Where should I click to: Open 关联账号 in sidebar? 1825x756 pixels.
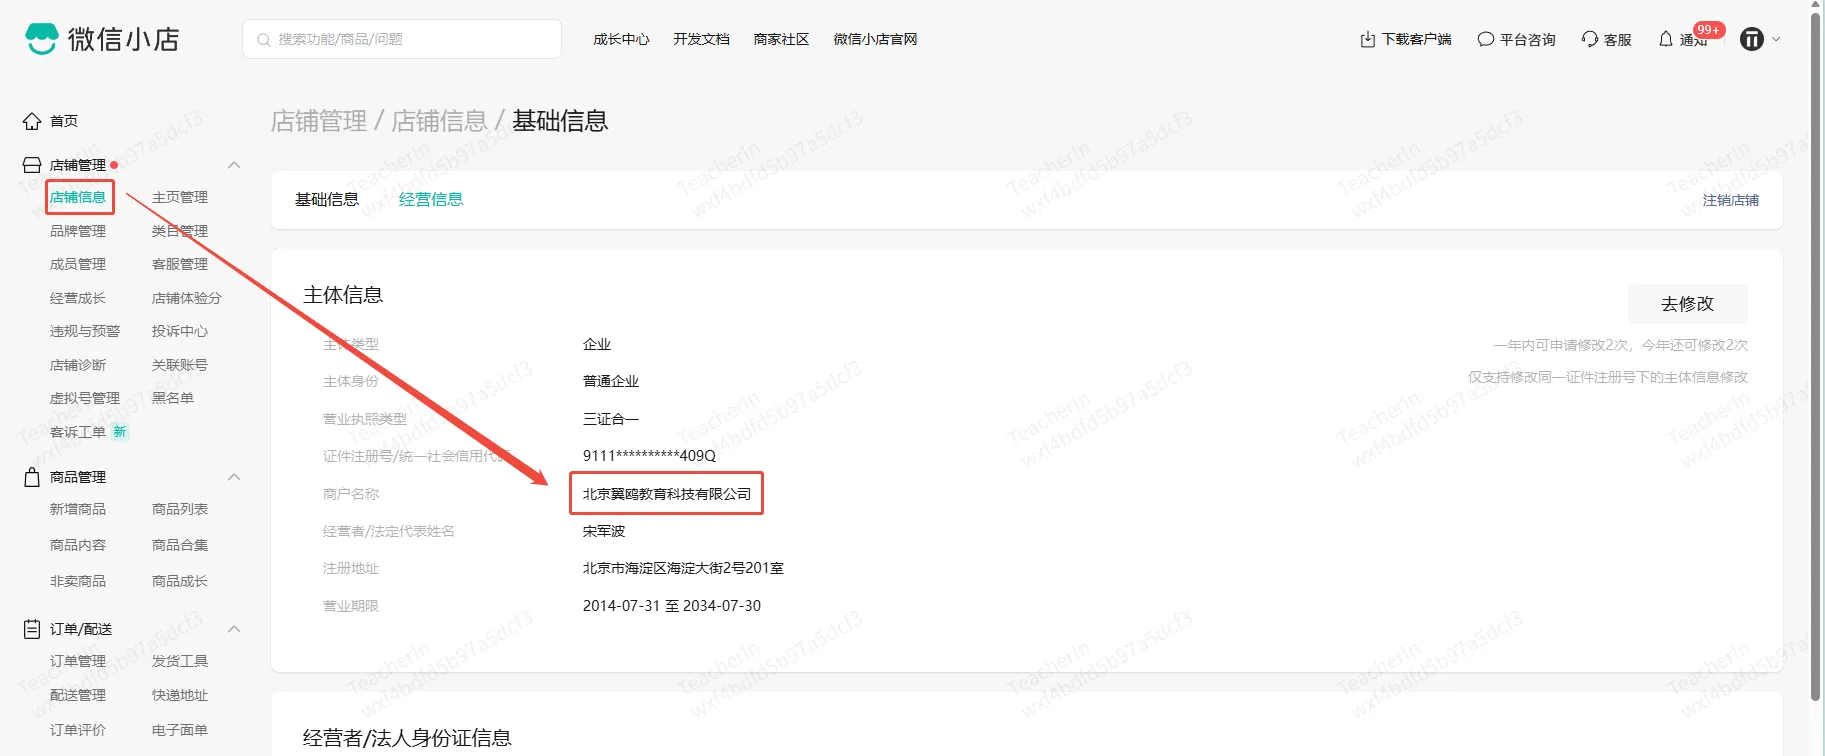[x=180, y=365]
